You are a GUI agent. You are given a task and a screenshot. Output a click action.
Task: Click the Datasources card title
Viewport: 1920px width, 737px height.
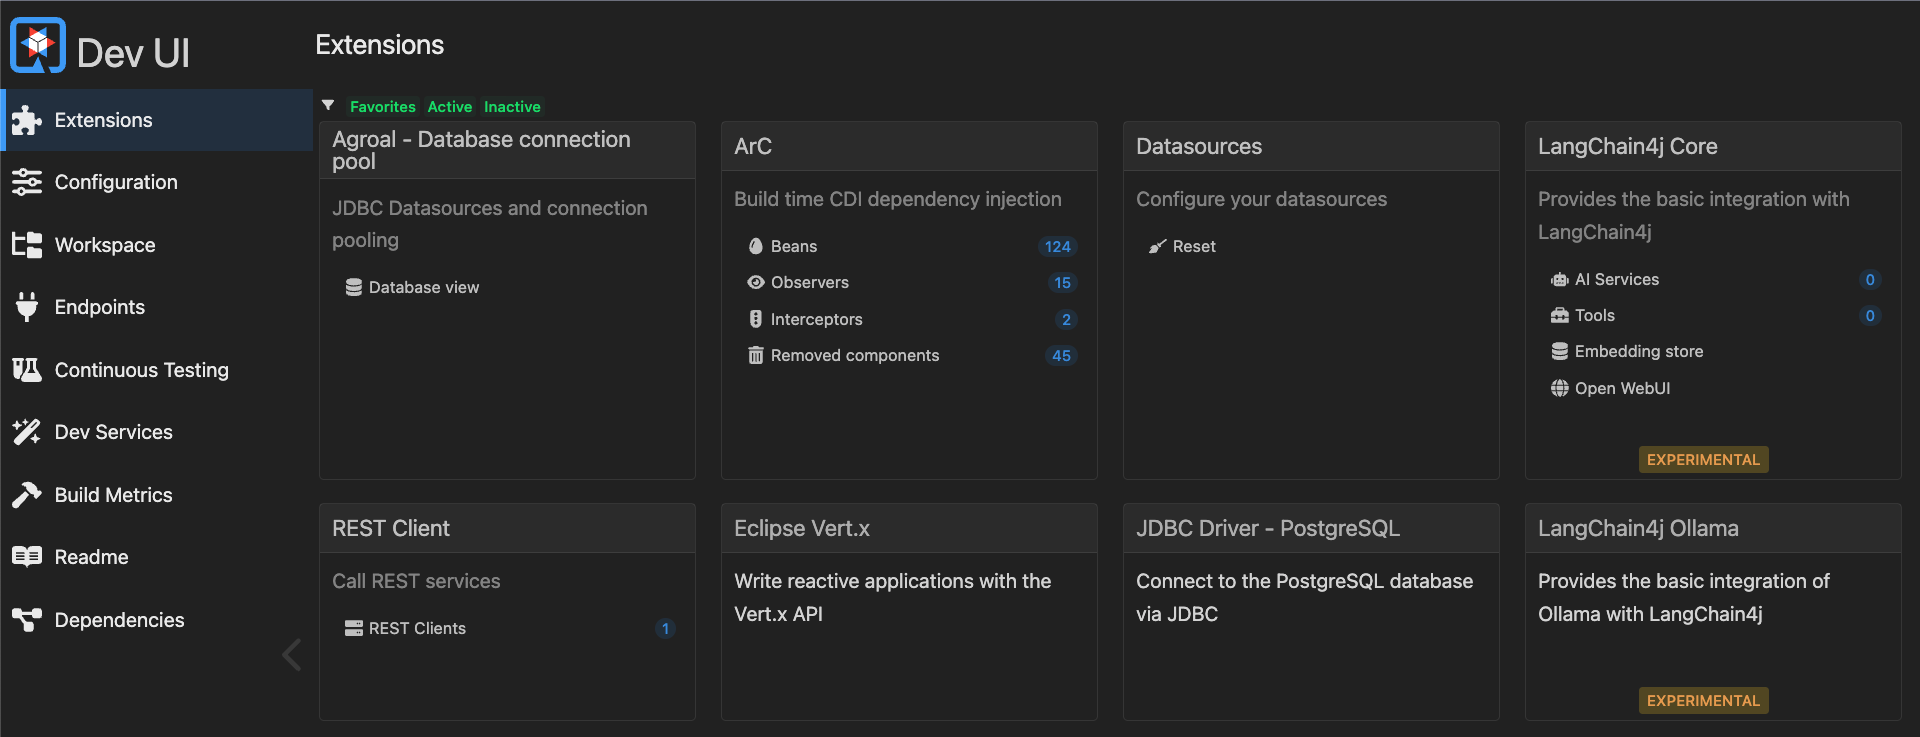1199,146
